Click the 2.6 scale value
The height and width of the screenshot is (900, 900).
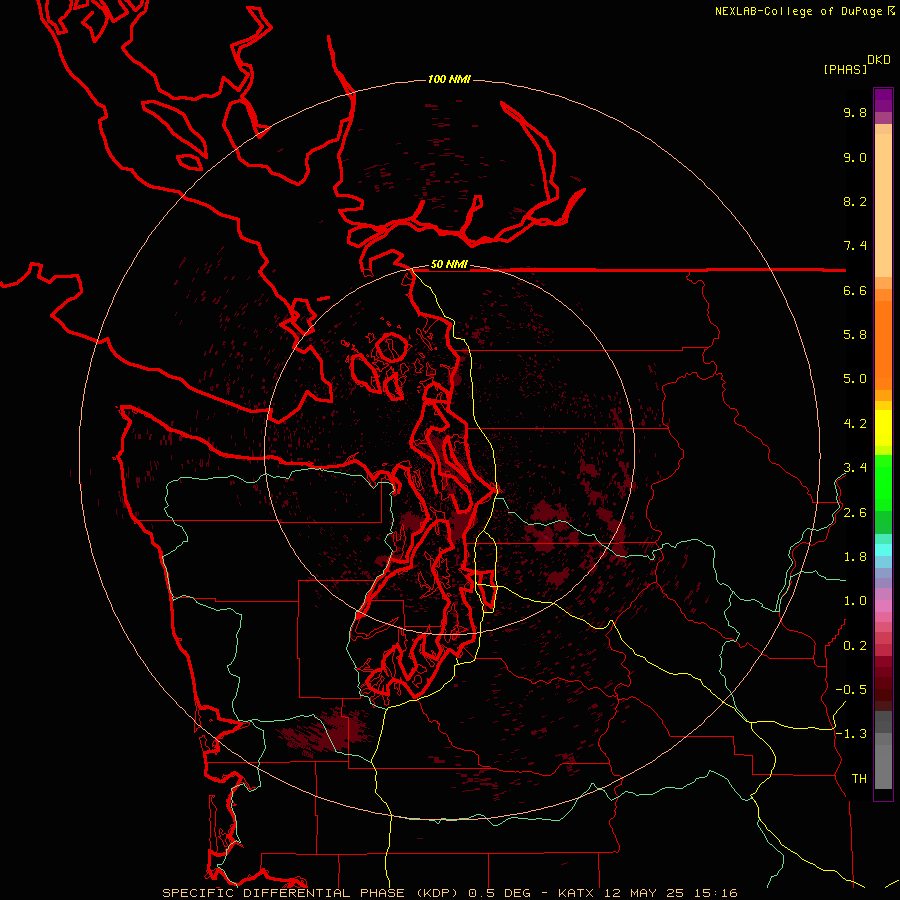pos(855,513)
